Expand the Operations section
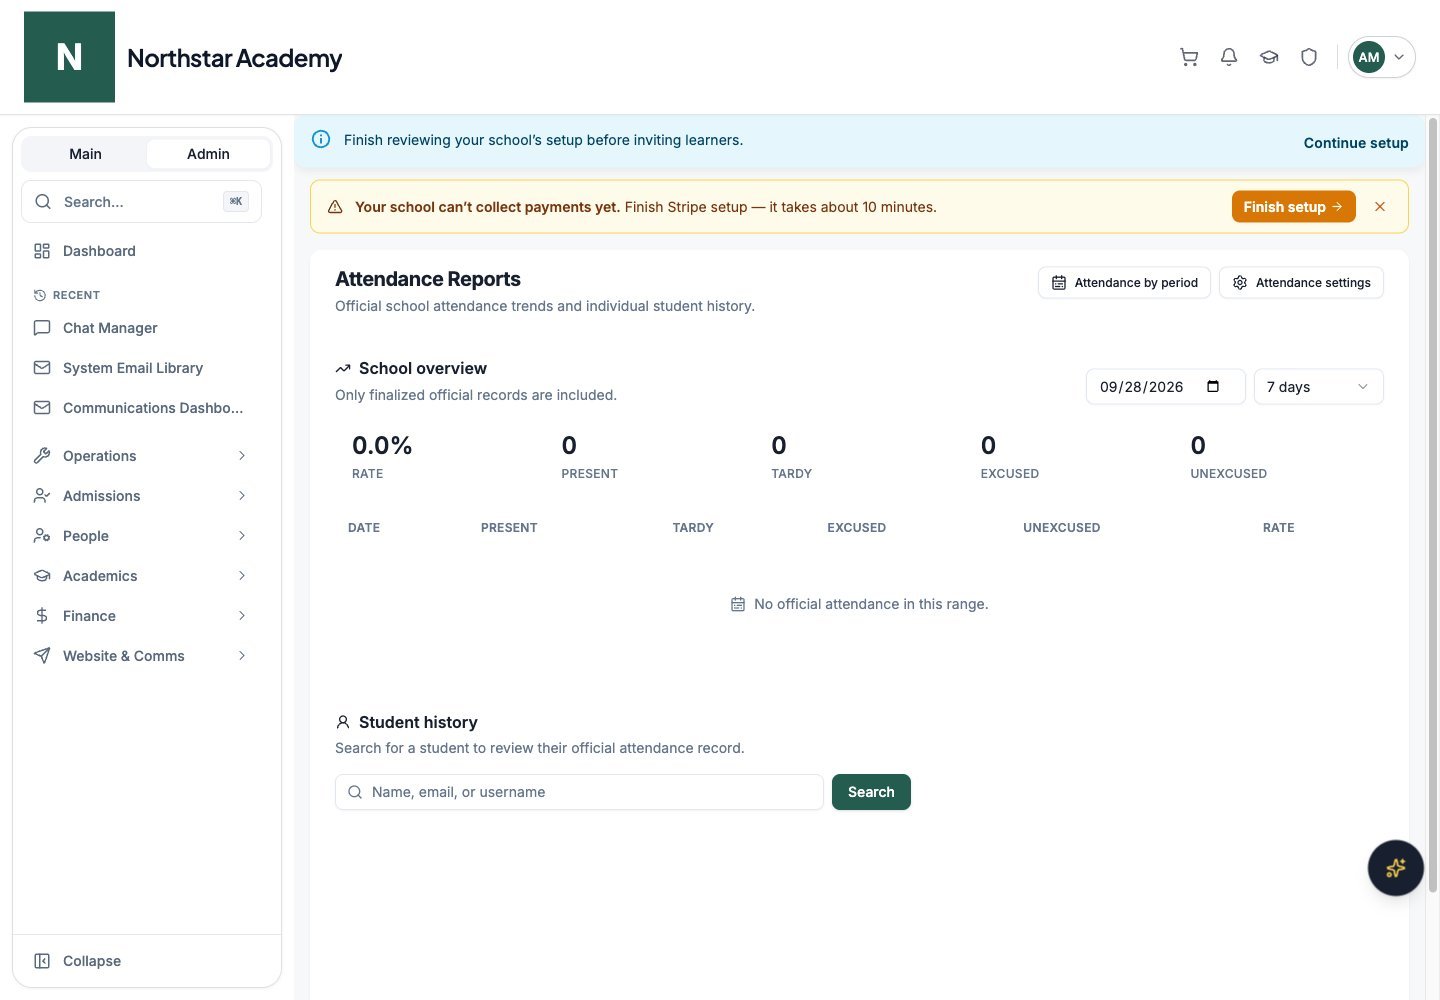The image size is (1440, 1000). 141,456
